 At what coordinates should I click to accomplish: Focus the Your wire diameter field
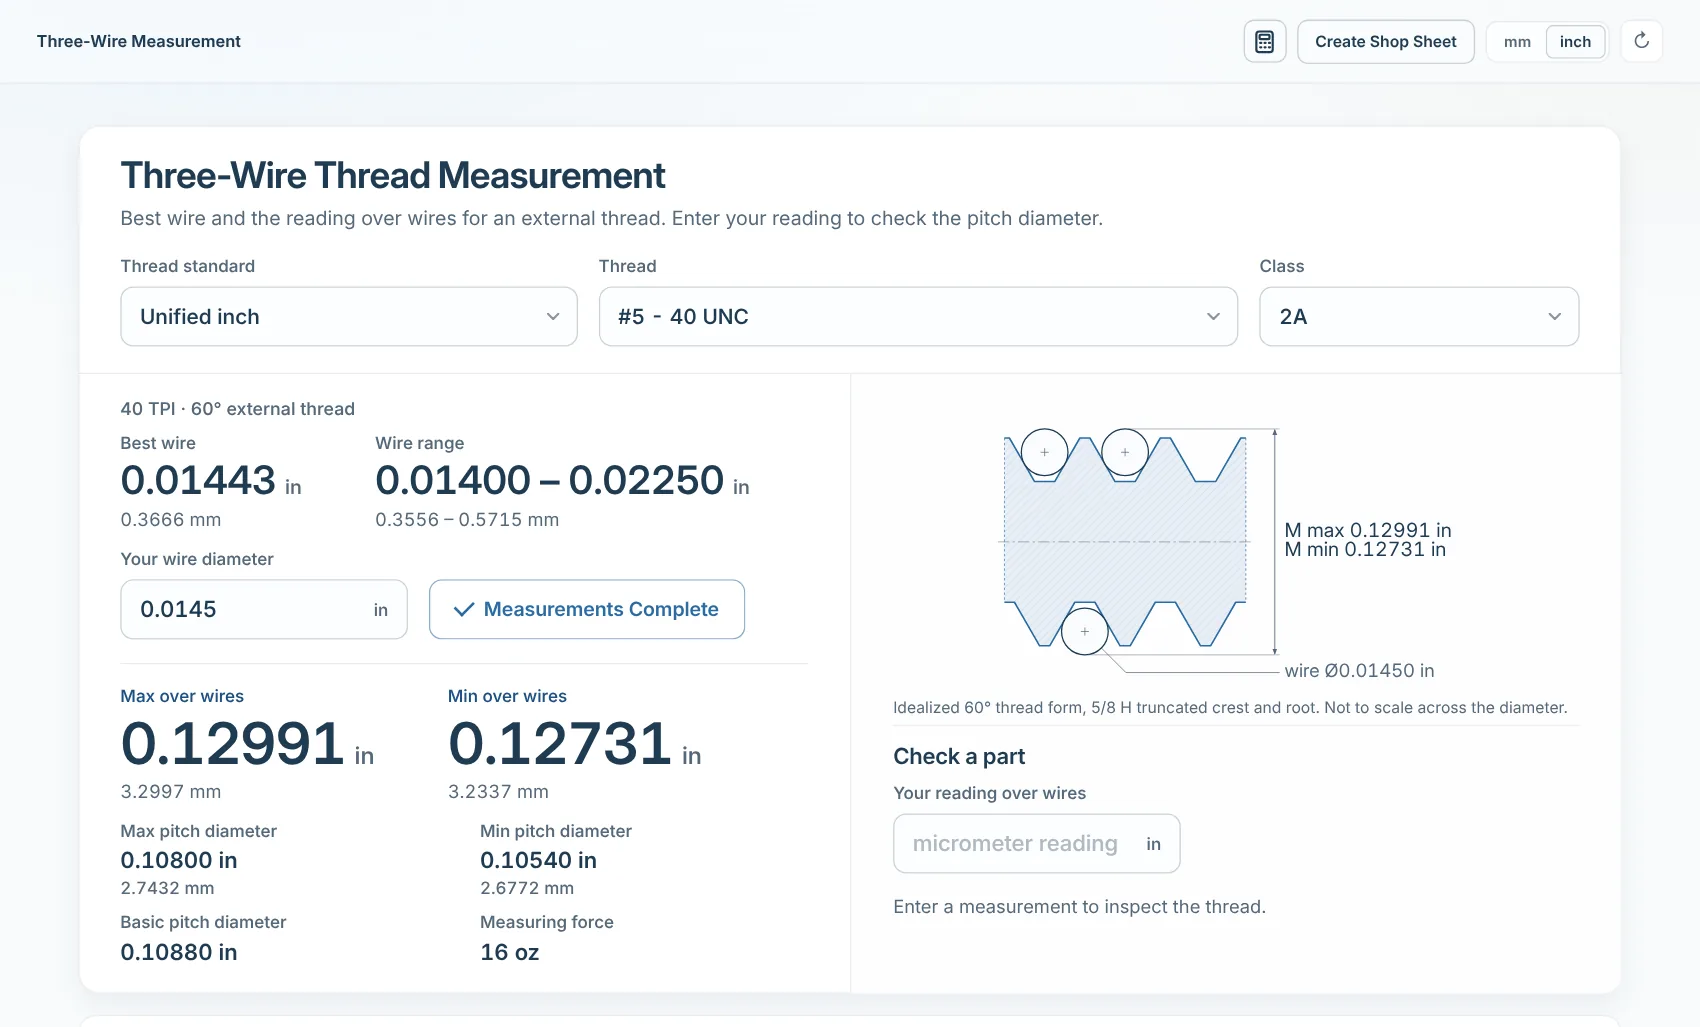click(x=264, y=609)
